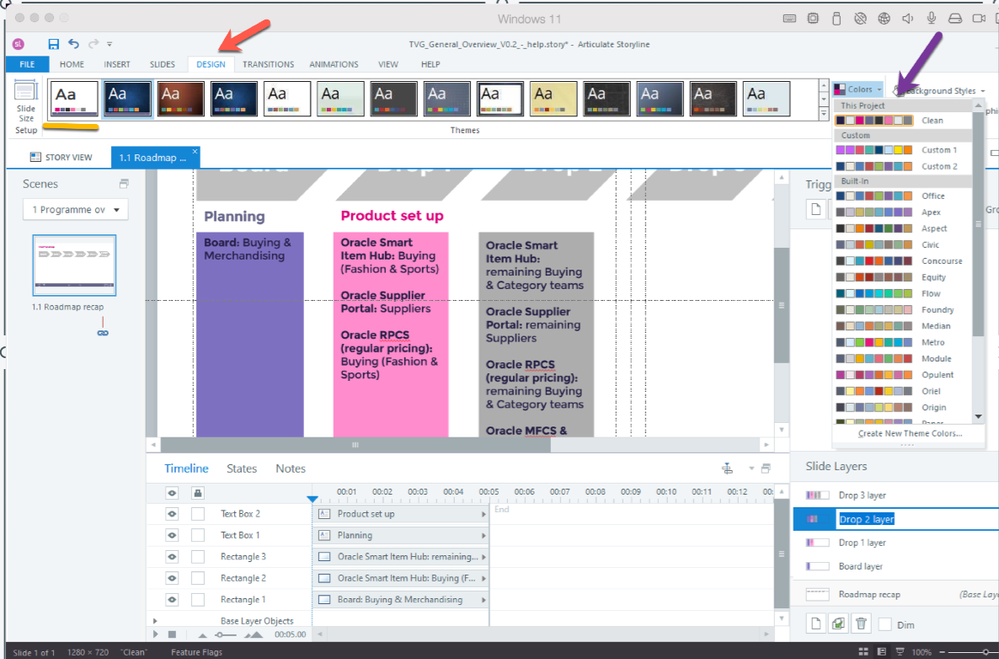Open Slide Size Setup
Viewport: 999px width, 659px height.
[x=26, y=107]
